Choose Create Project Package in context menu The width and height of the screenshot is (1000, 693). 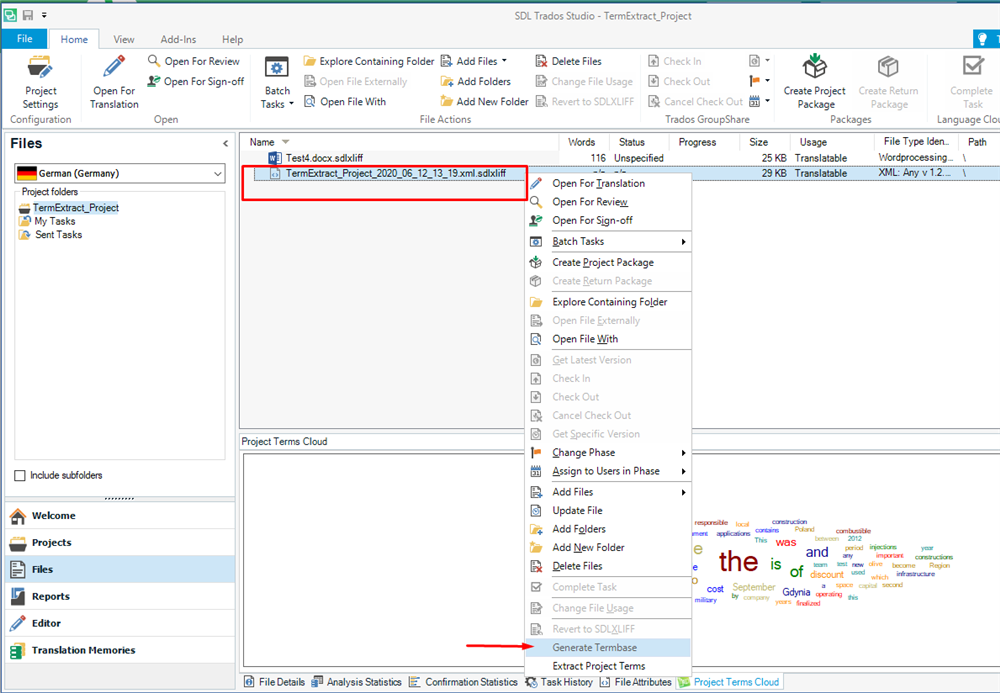(608, 262)
